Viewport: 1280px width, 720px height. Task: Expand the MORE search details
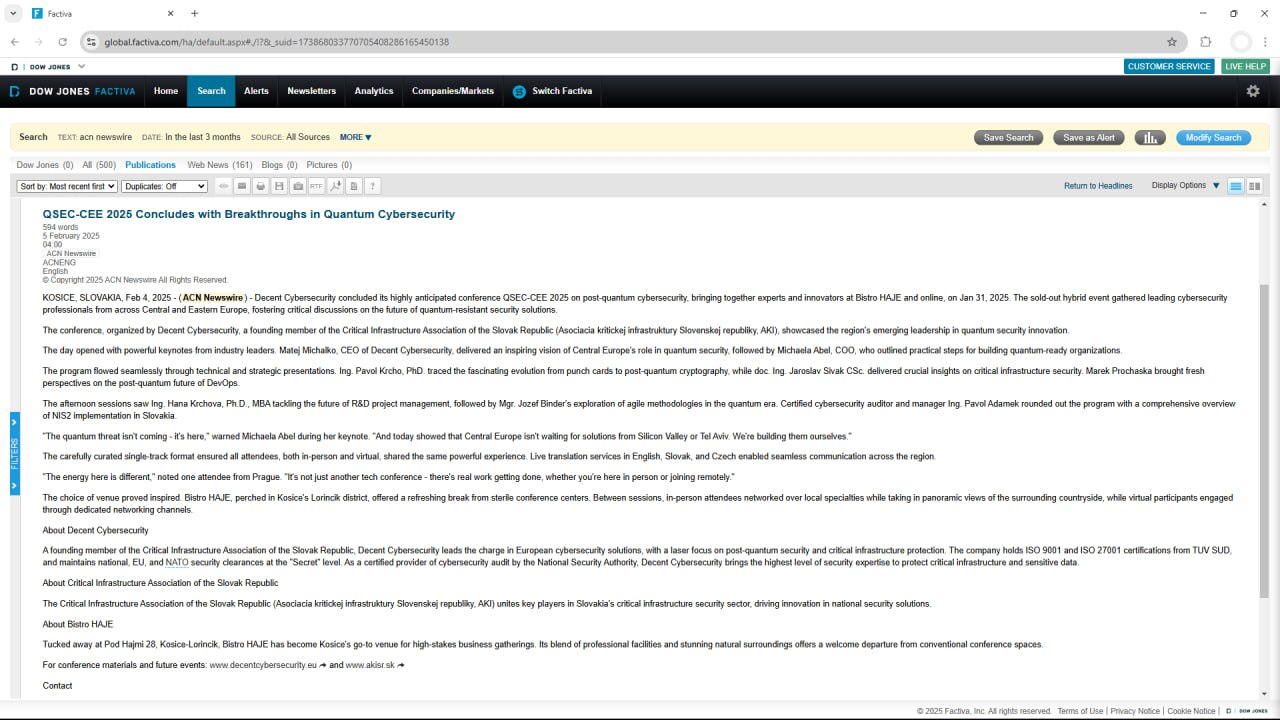click(x=355, y=137)
